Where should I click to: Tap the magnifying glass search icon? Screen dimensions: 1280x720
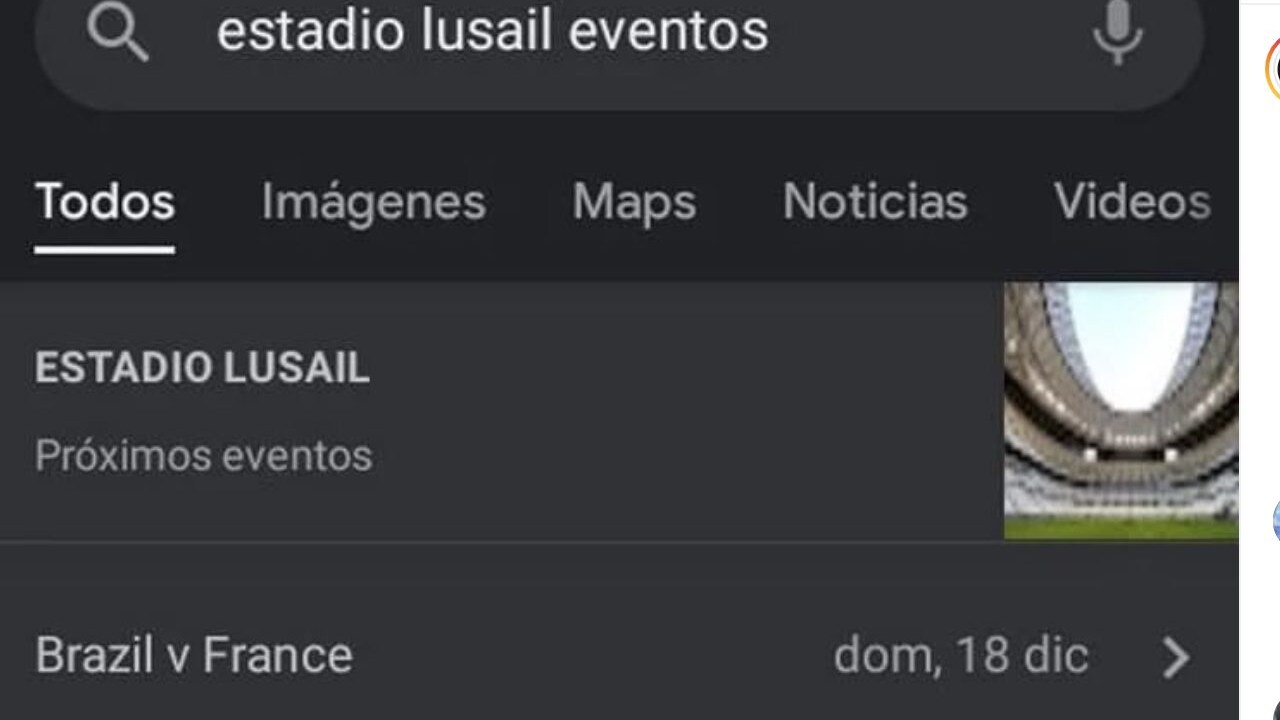pos(117,31)
